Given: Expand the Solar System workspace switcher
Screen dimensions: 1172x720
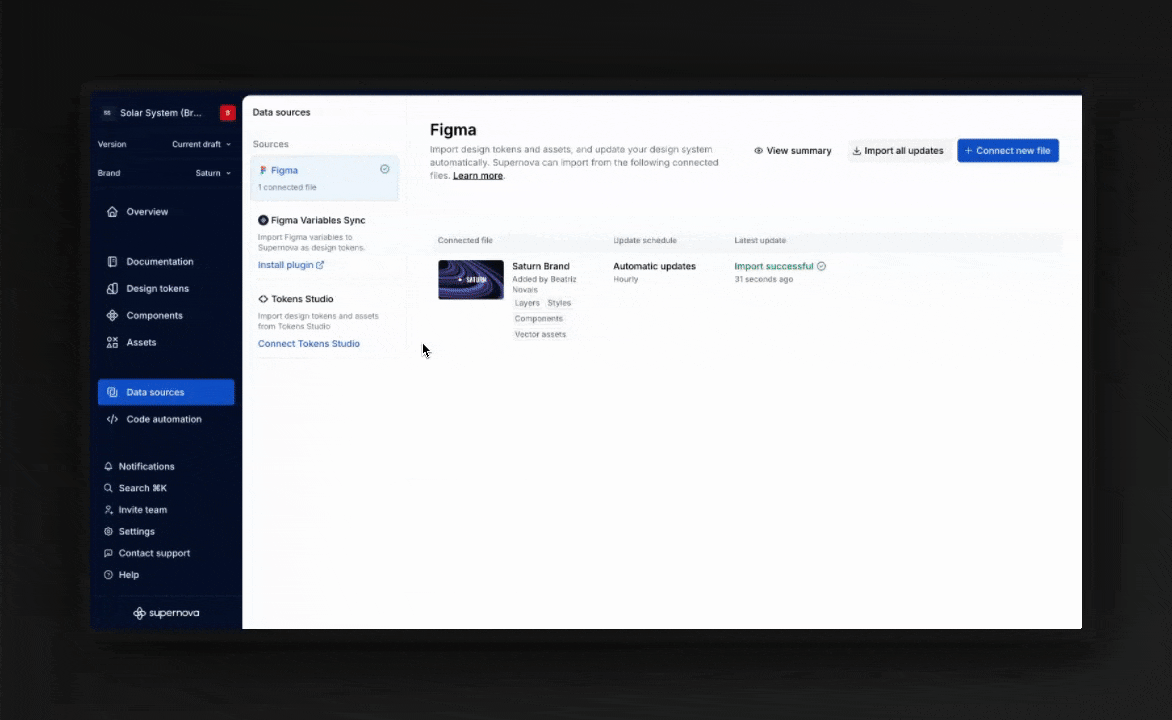Looking at the screenshot, I should 160,113.
